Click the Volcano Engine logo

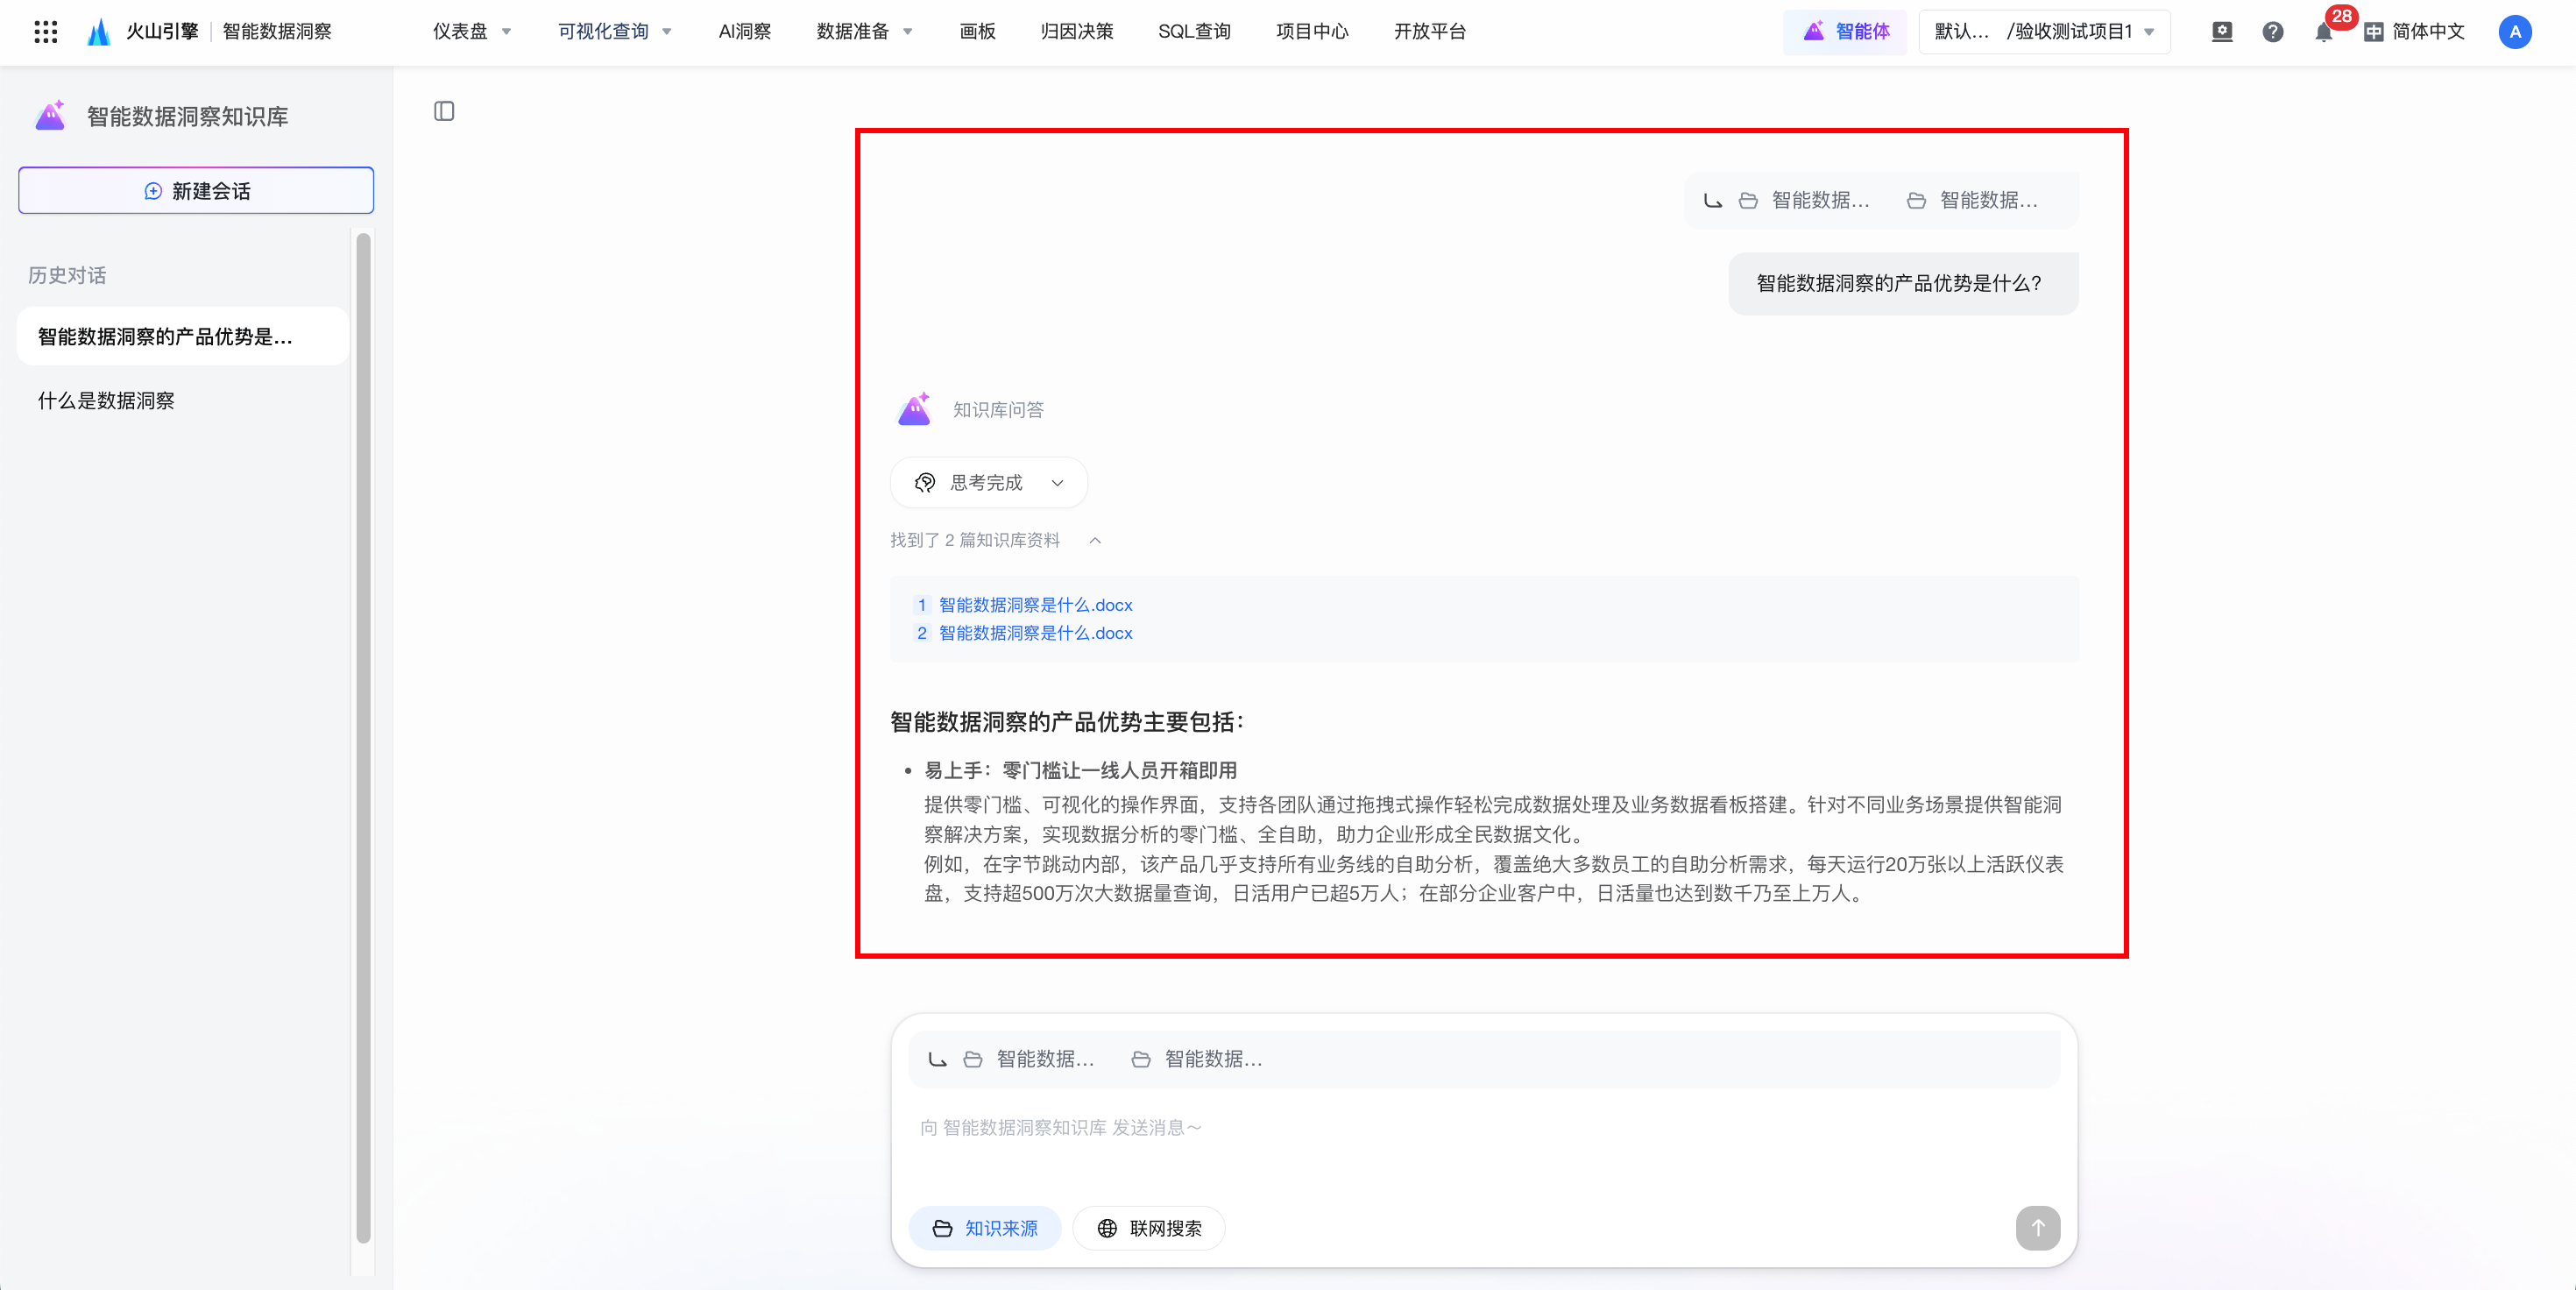98,32
